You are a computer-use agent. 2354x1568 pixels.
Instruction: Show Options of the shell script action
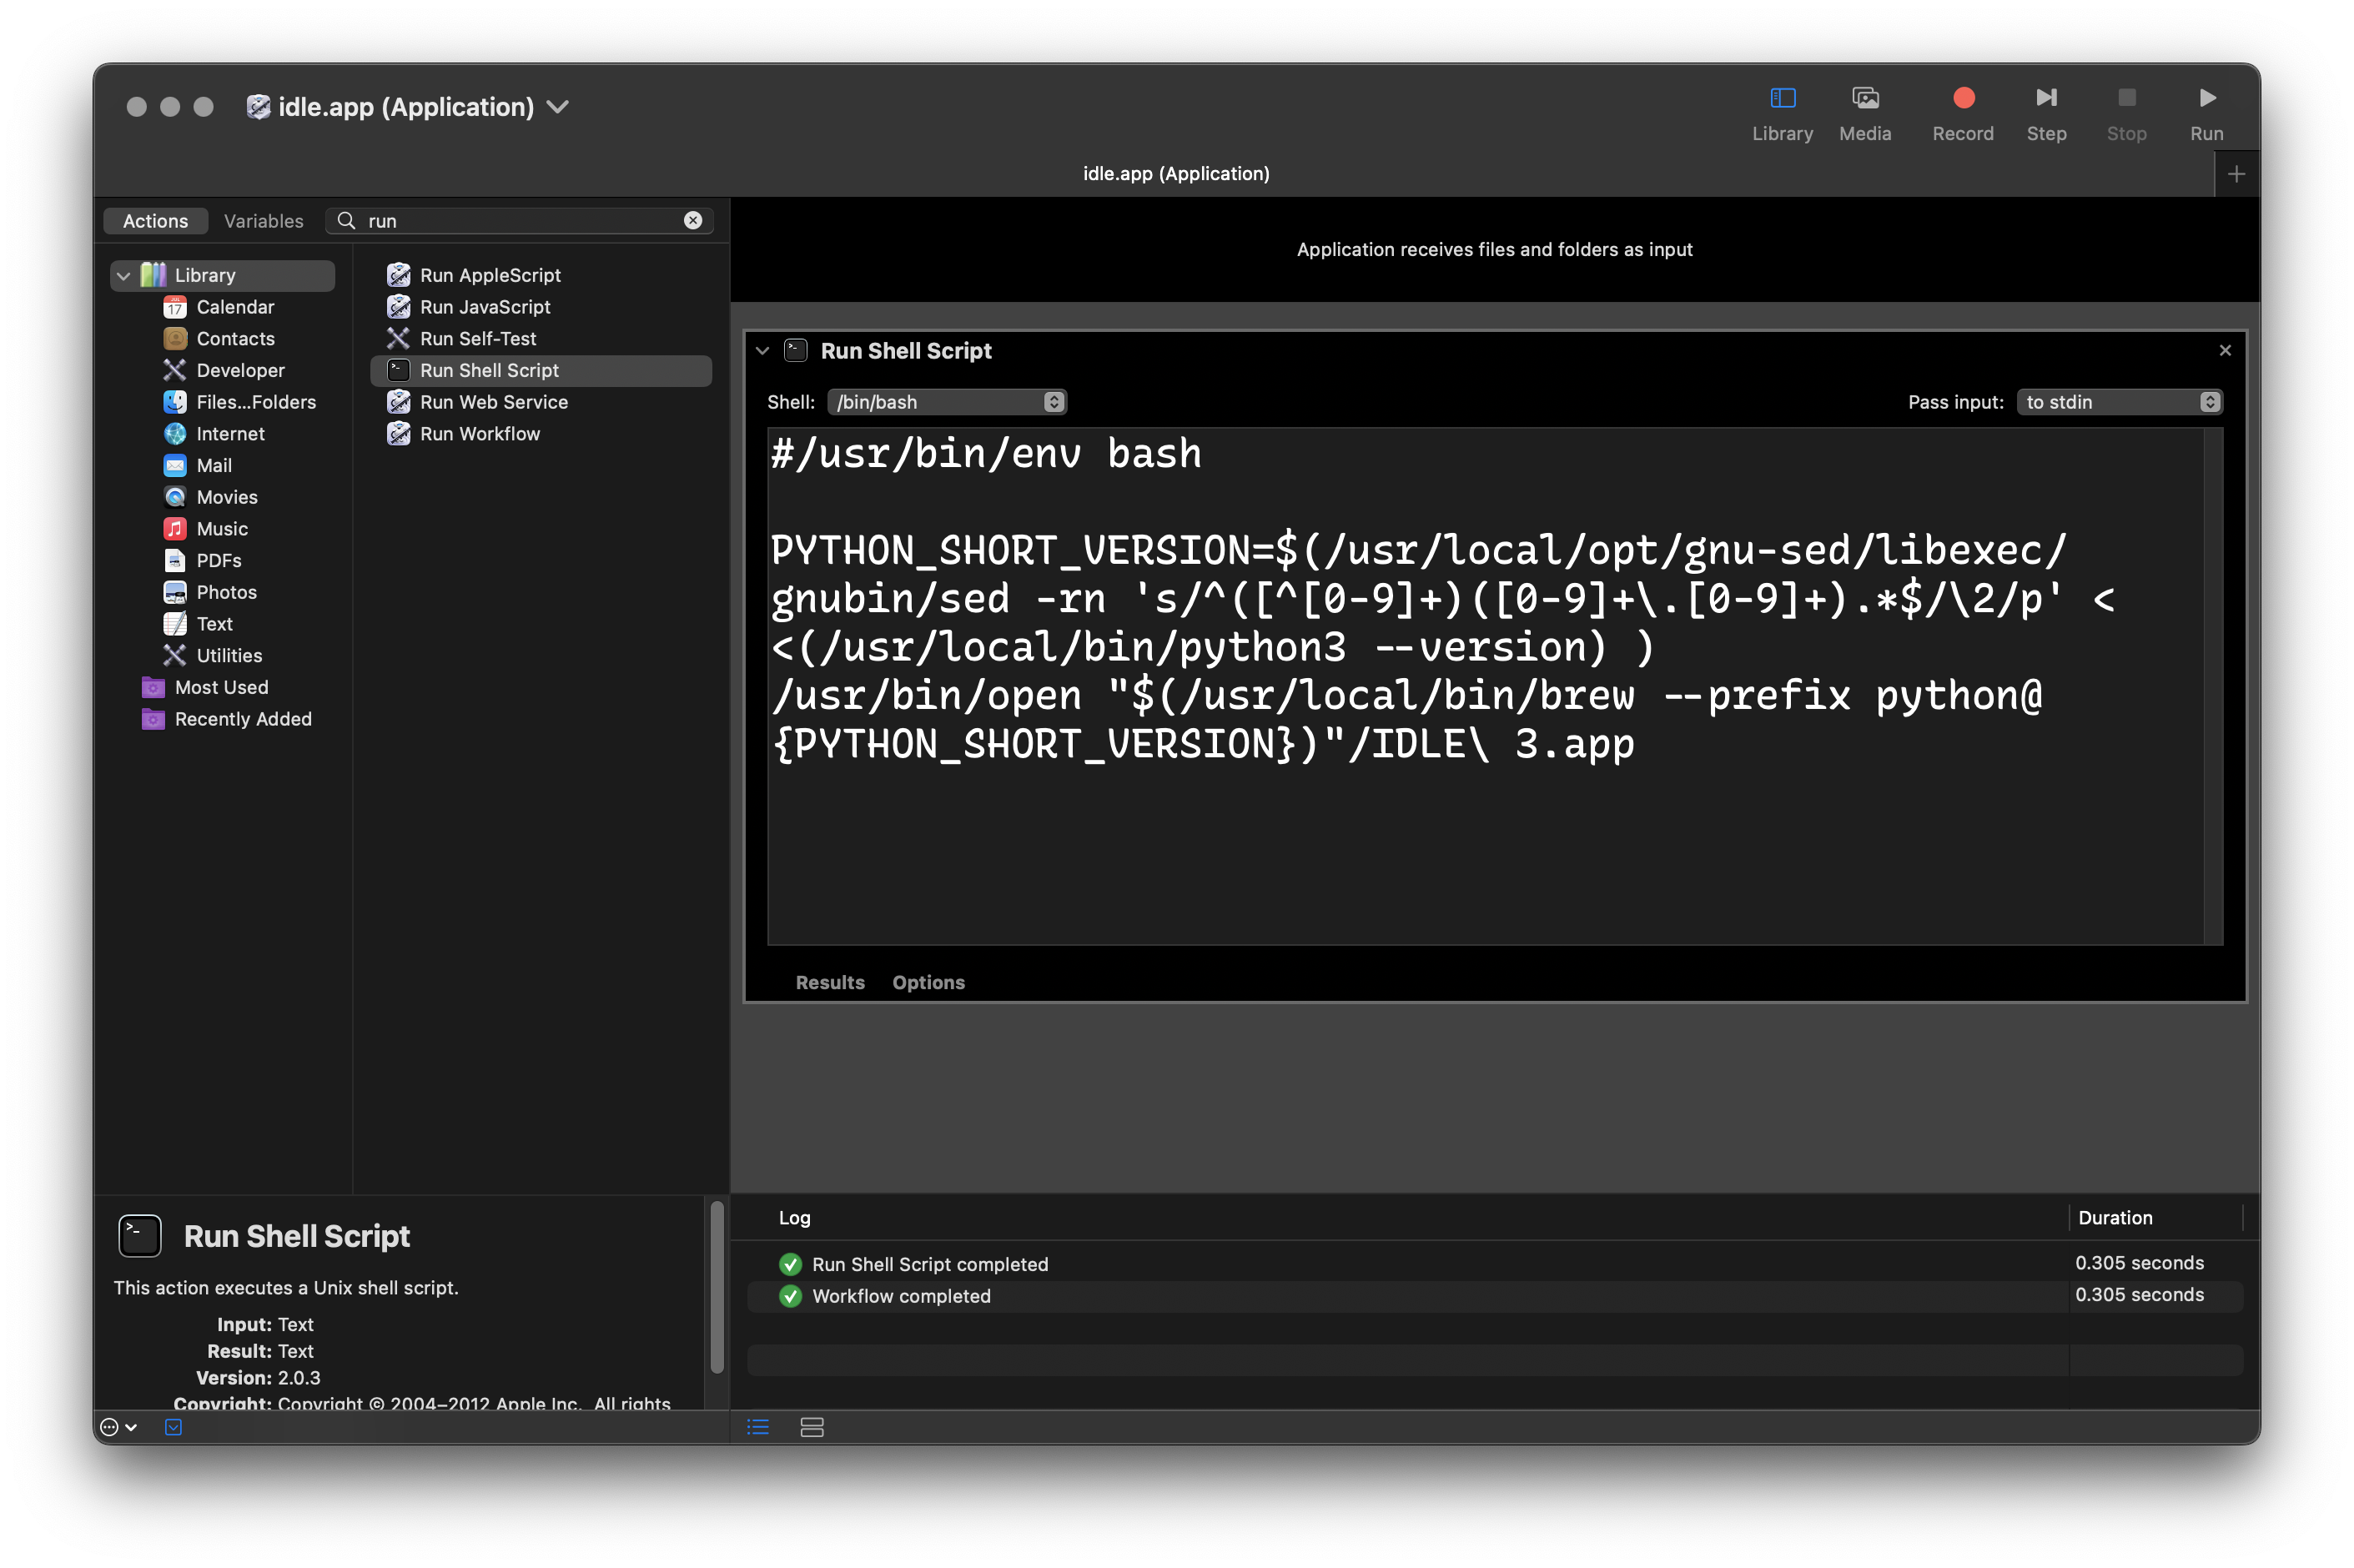coord(928,982)
